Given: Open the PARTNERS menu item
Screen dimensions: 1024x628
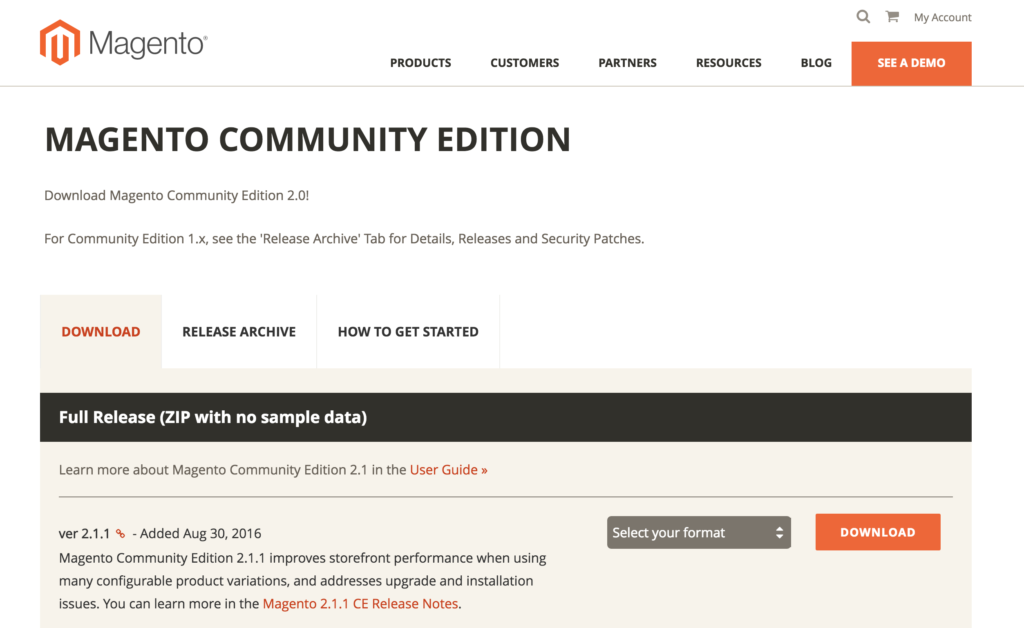Looking at the screenshot, I should [627, 62].
